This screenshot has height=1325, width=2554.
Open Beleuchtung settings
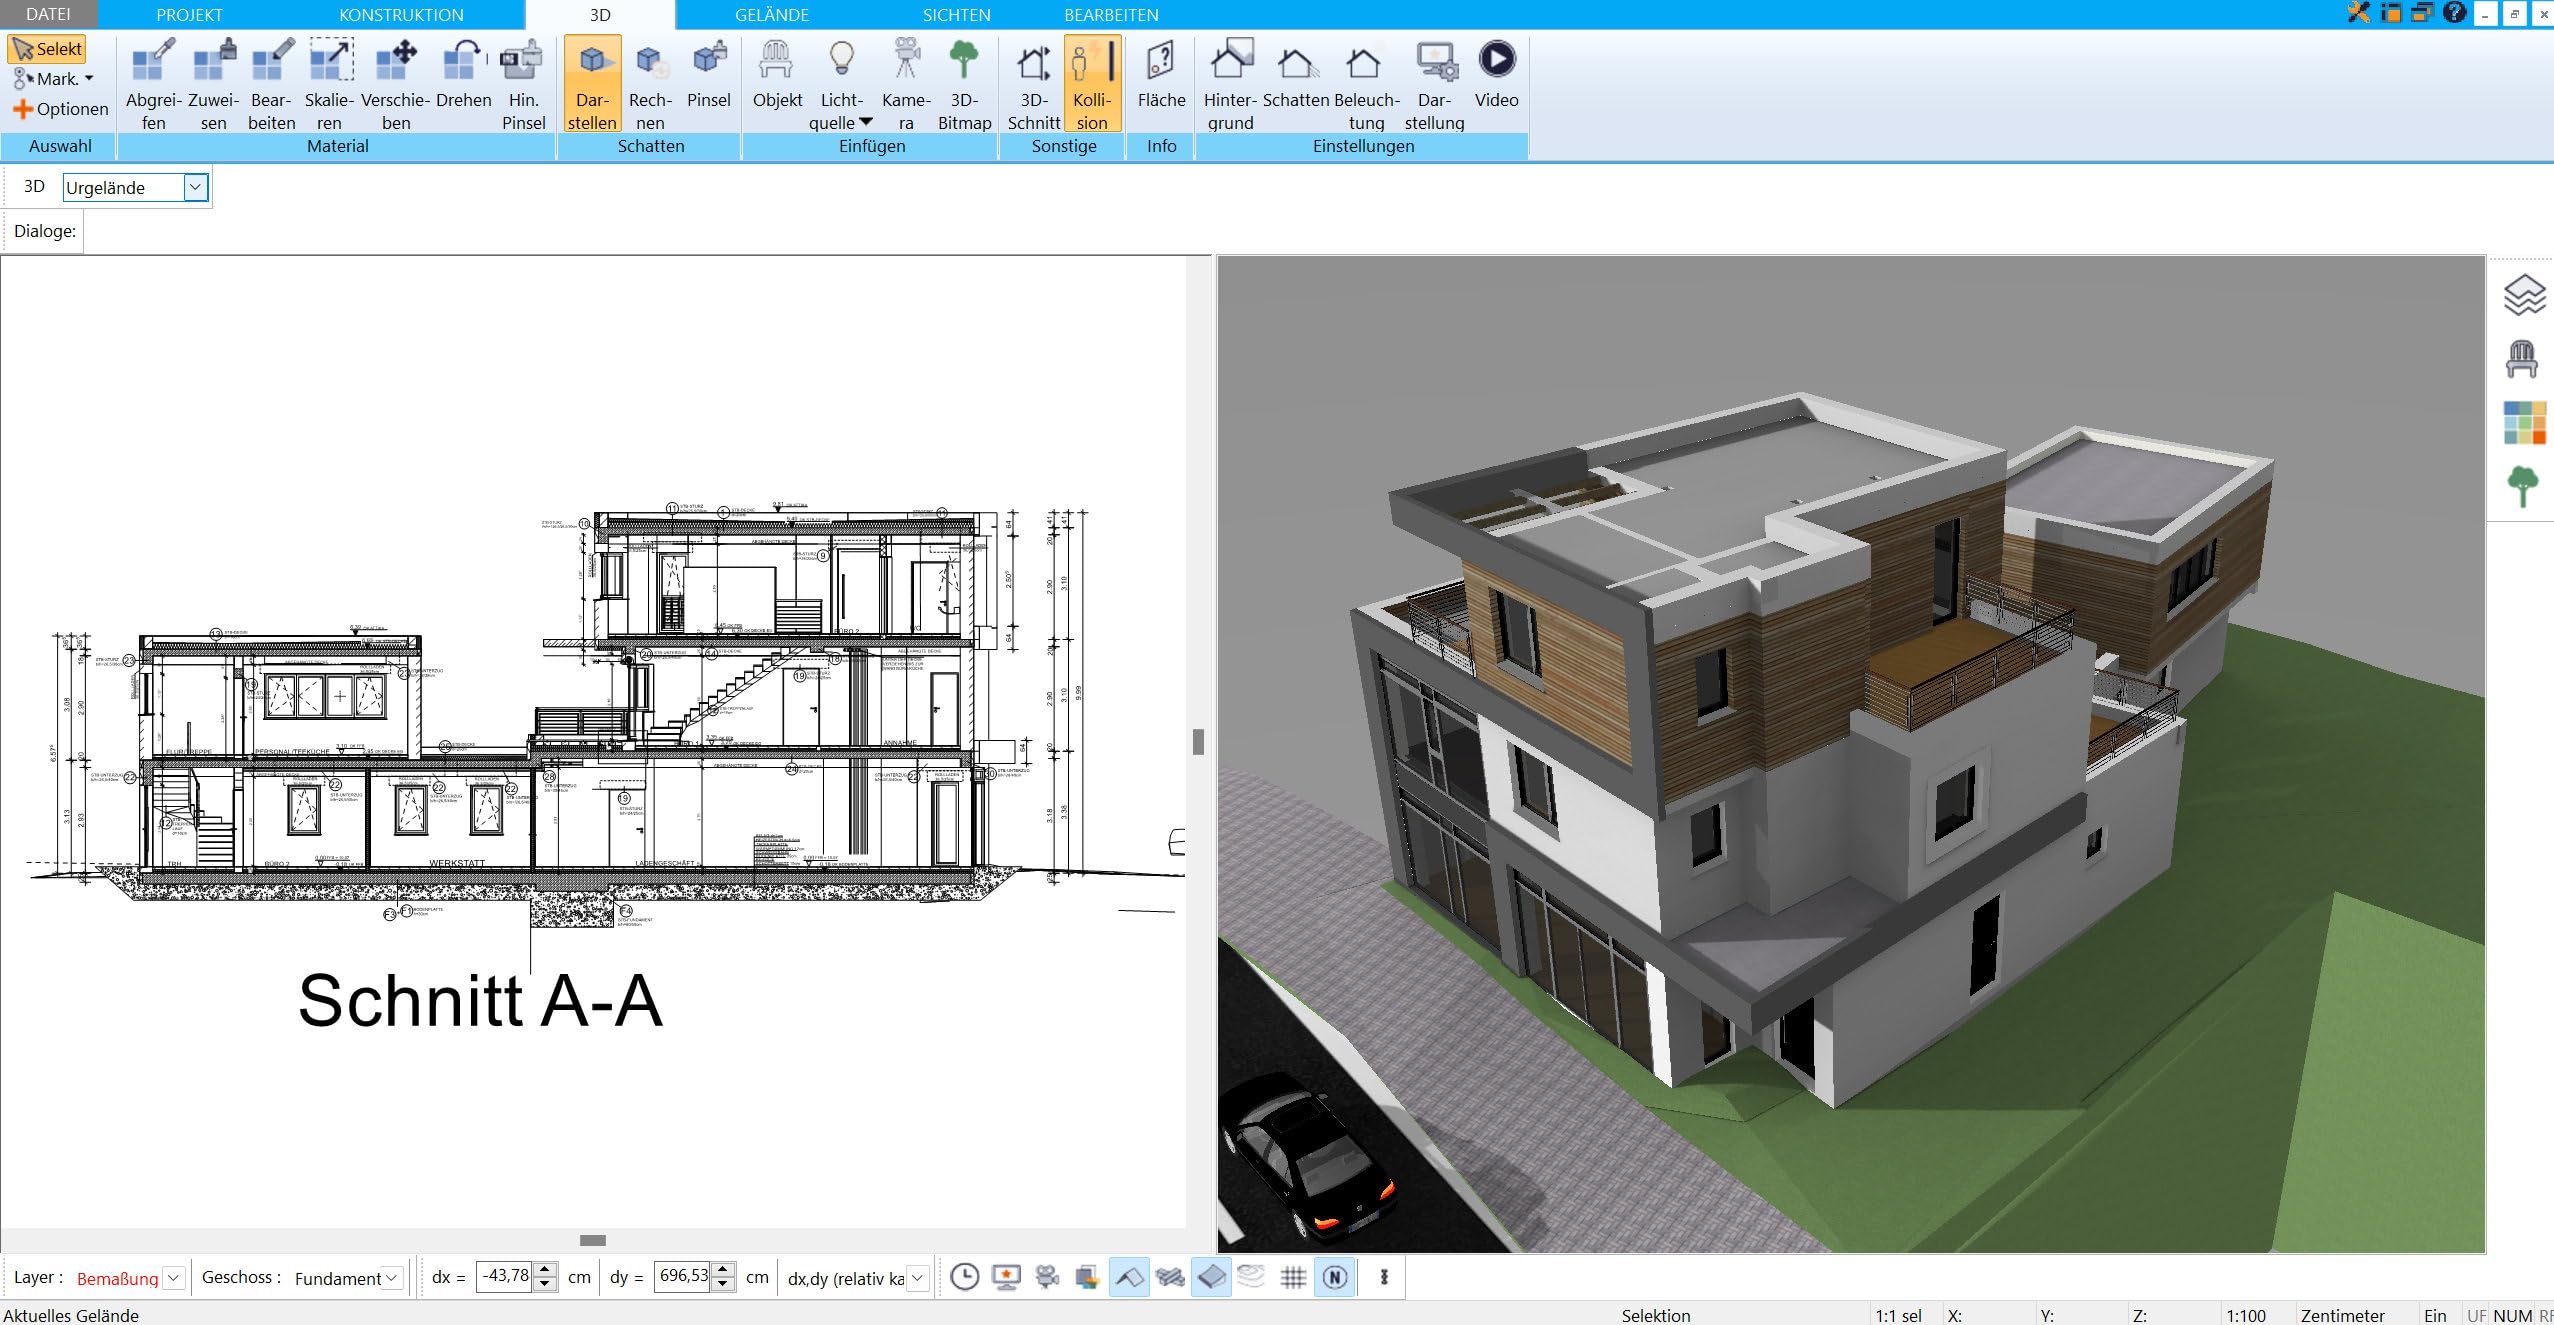(1366, 84)
